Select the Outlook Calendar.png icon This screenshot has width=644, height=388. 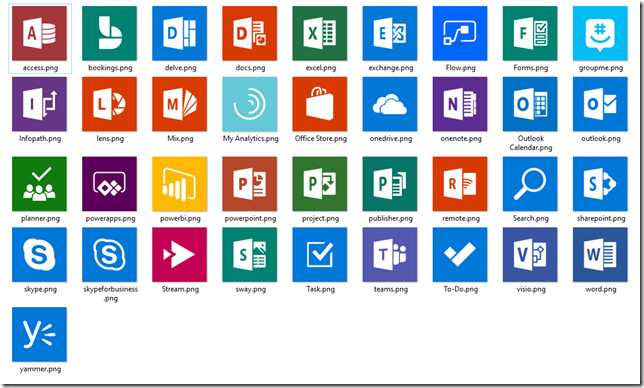pyautogui.click(x=530, y=104)
